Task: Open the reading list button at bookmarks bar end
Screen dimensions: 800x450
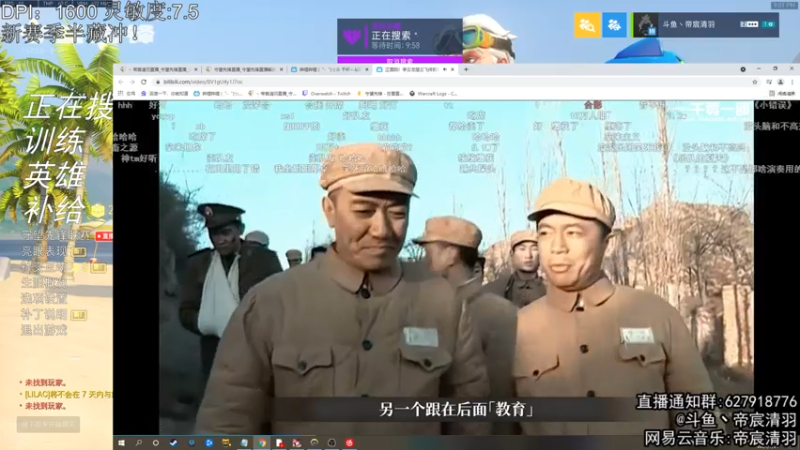Action: coord(783,93)
